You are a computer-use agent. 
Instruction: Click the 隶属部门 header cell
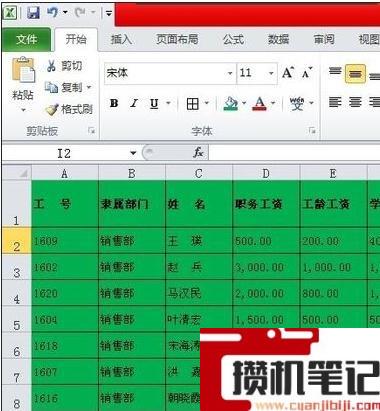pos(132,204)
